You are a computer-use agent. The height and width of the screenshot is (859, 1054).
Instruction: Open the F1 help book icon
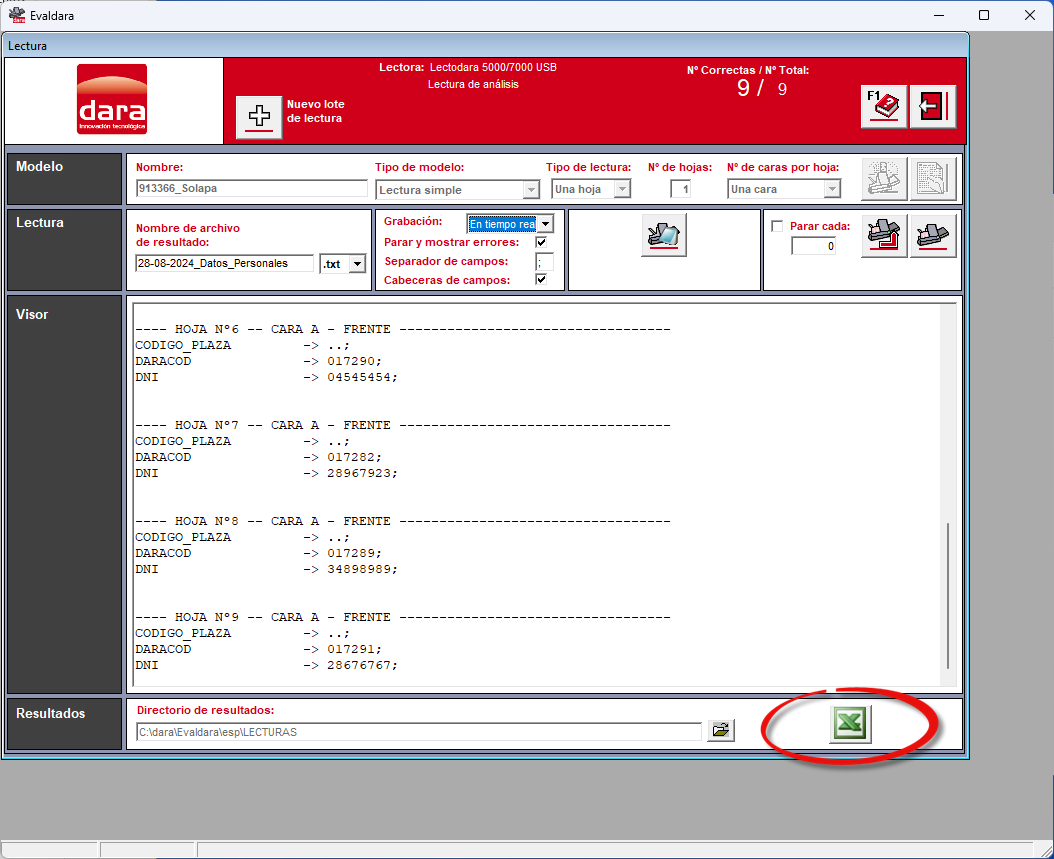pos(884,106)
